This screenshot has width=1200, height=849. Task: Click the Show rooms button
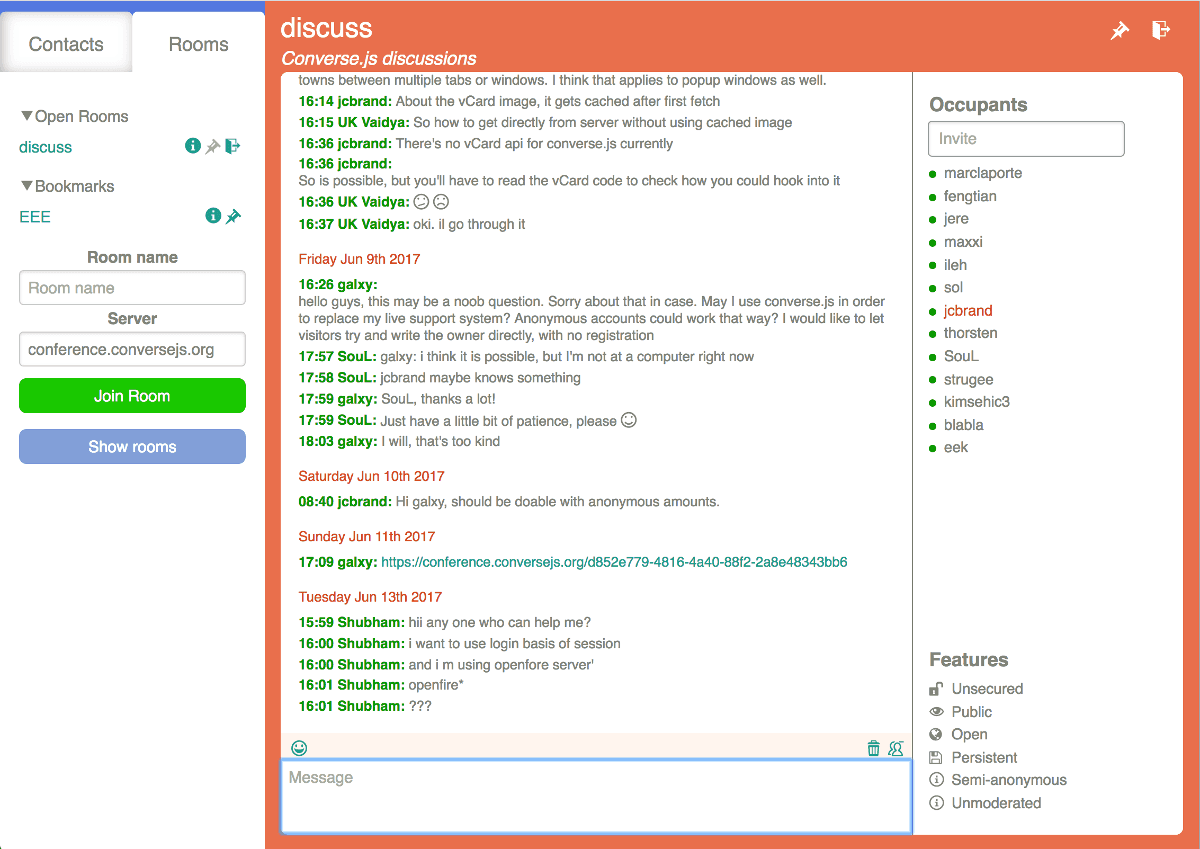(x=132, y=447)
